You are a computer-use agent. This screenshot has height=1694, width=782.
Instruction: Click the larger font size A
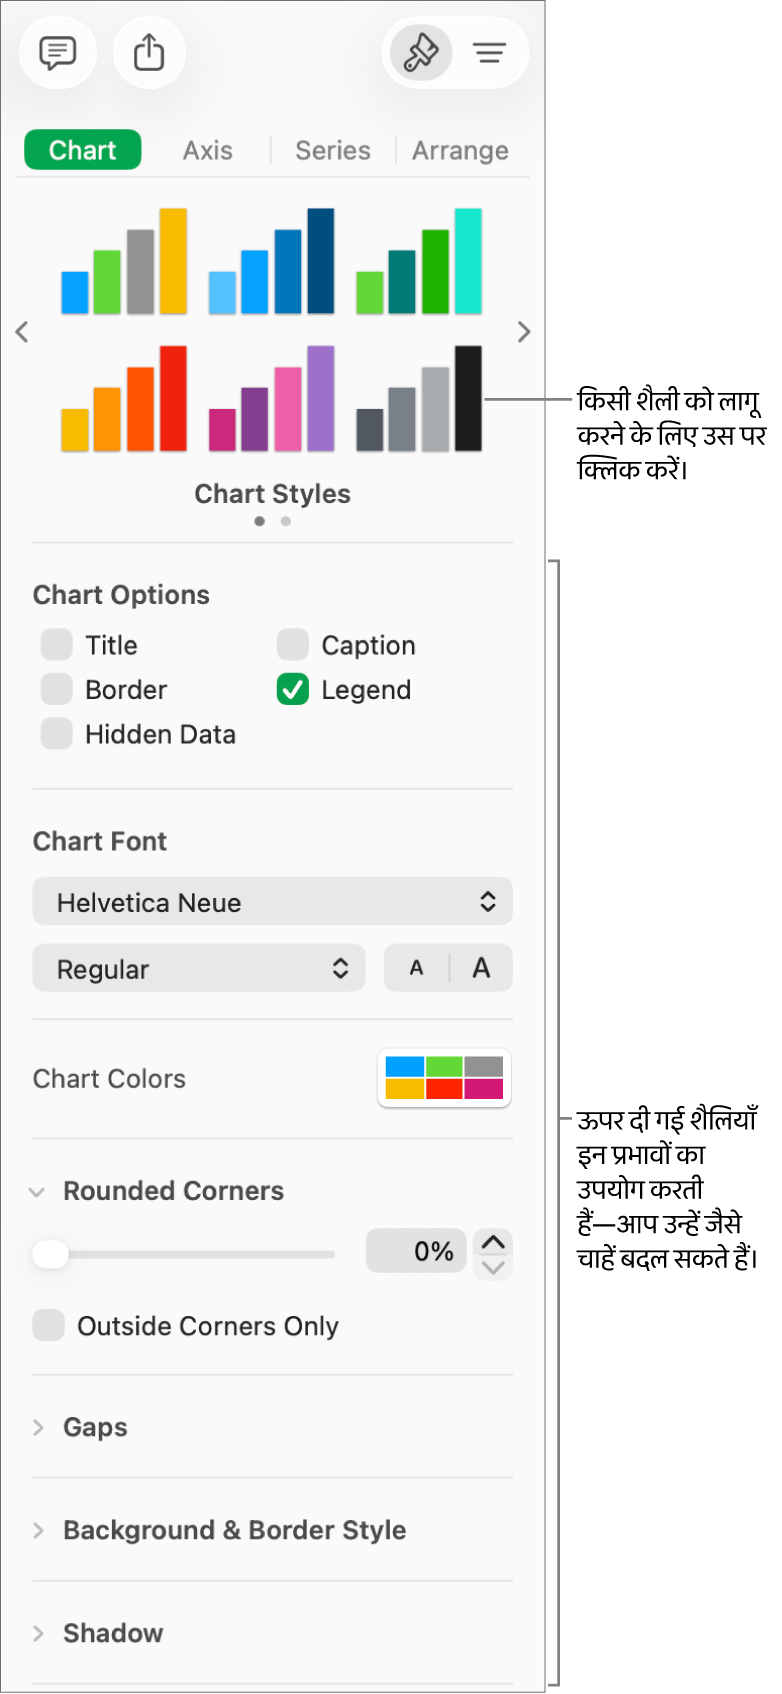(481, 968)
